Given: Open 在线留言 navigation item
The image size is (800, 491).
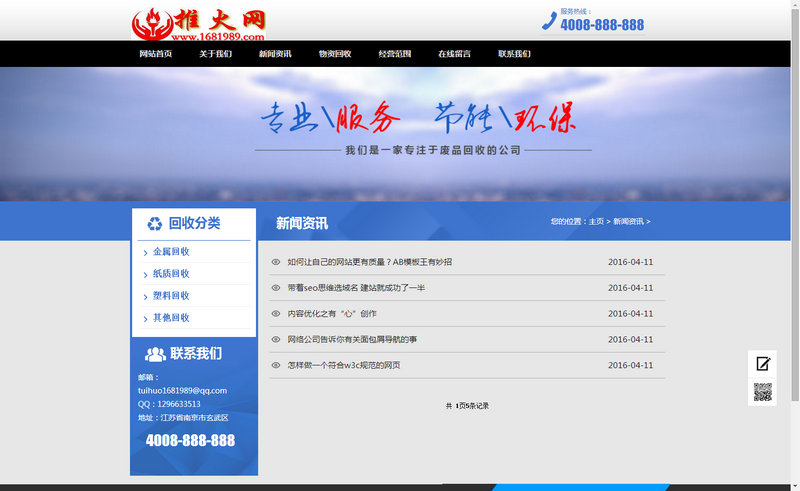Looking at the screenshot, I should (454, 54).
